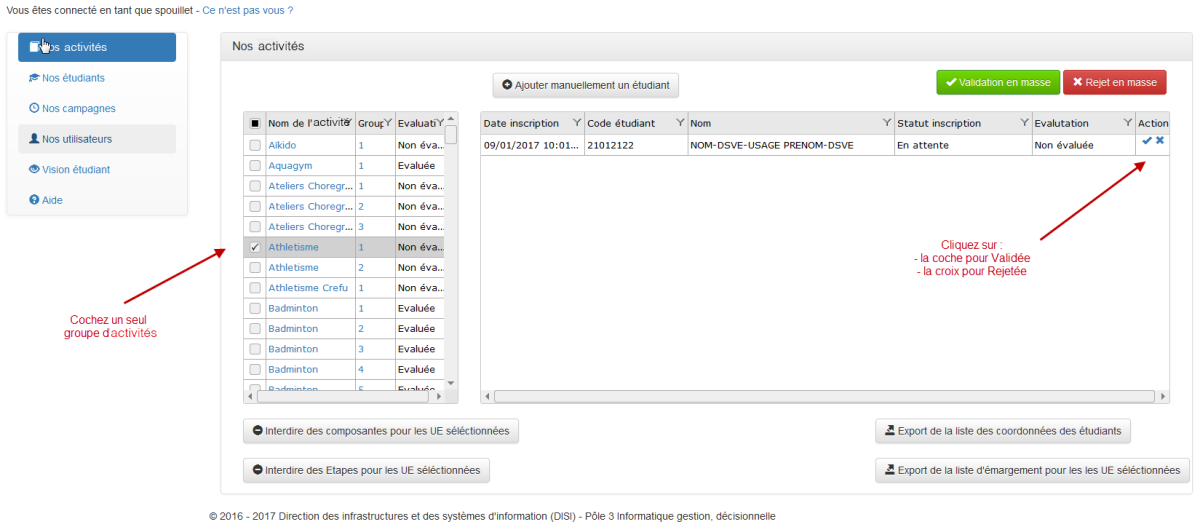
Task: Click the blue cross reject icon
Action: 1160,141
